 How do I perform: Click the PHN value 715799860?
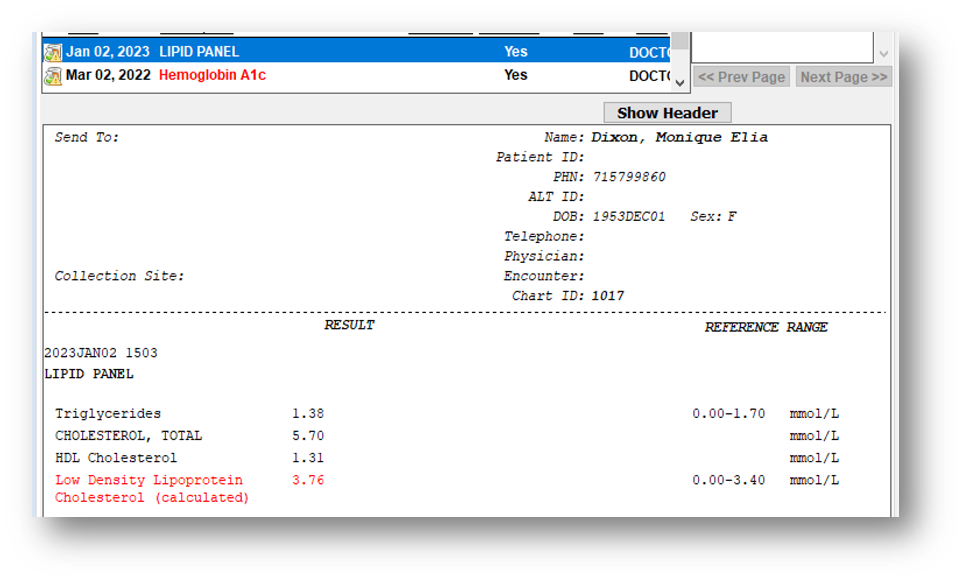(629, 177)
